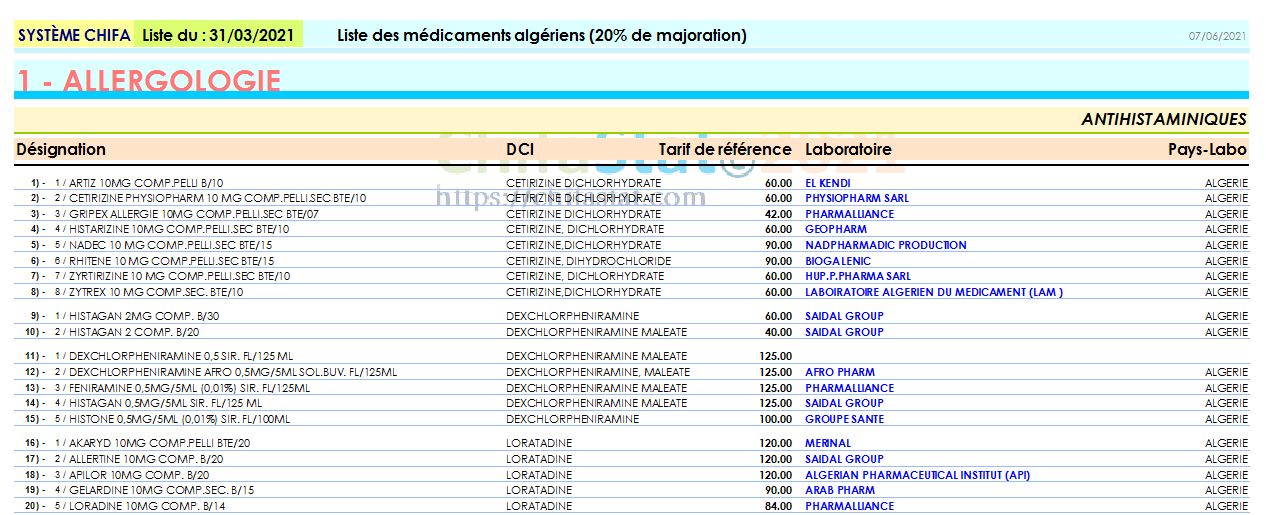1266x515 pixels.
Task: Select the GROUPE SANTE laboratory link
Action: pyautogui.click(x=844, y=419)
